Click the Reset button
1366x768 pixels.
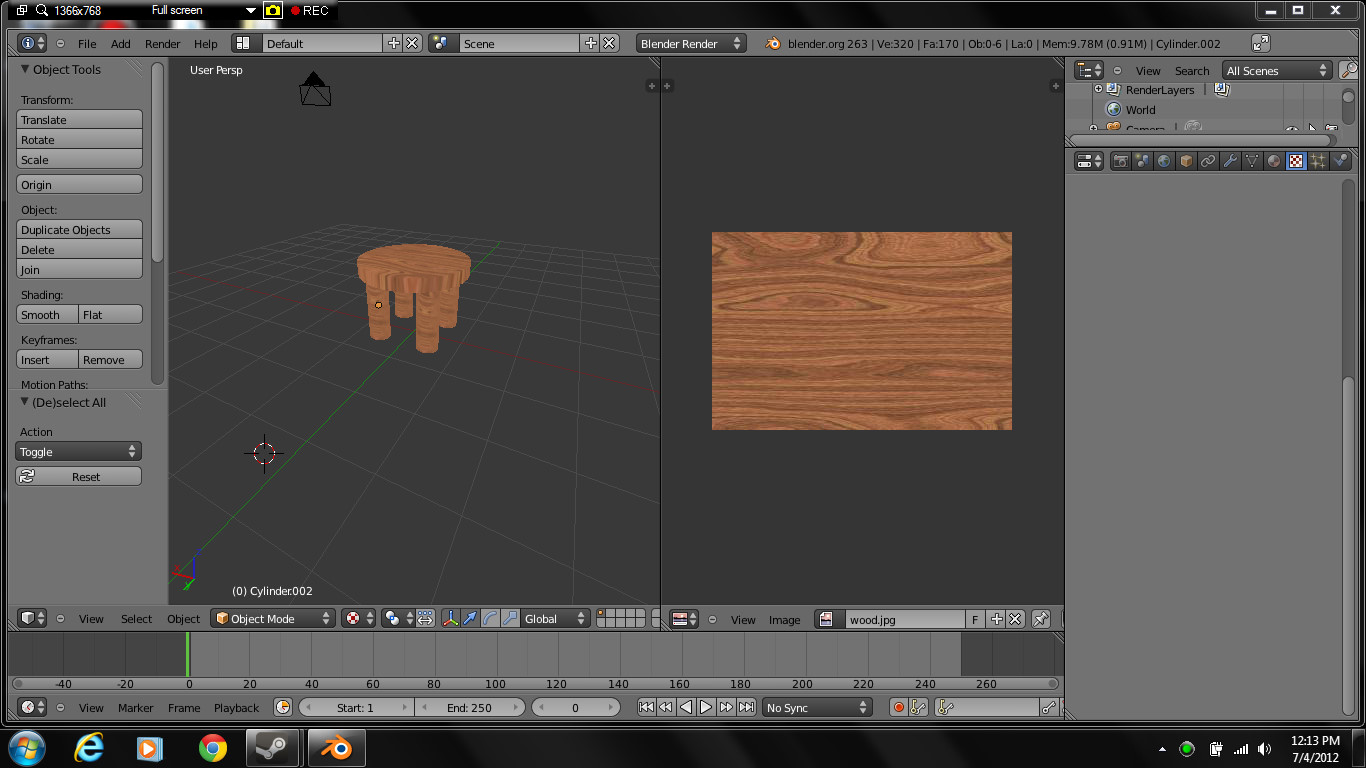pos(79,477)
